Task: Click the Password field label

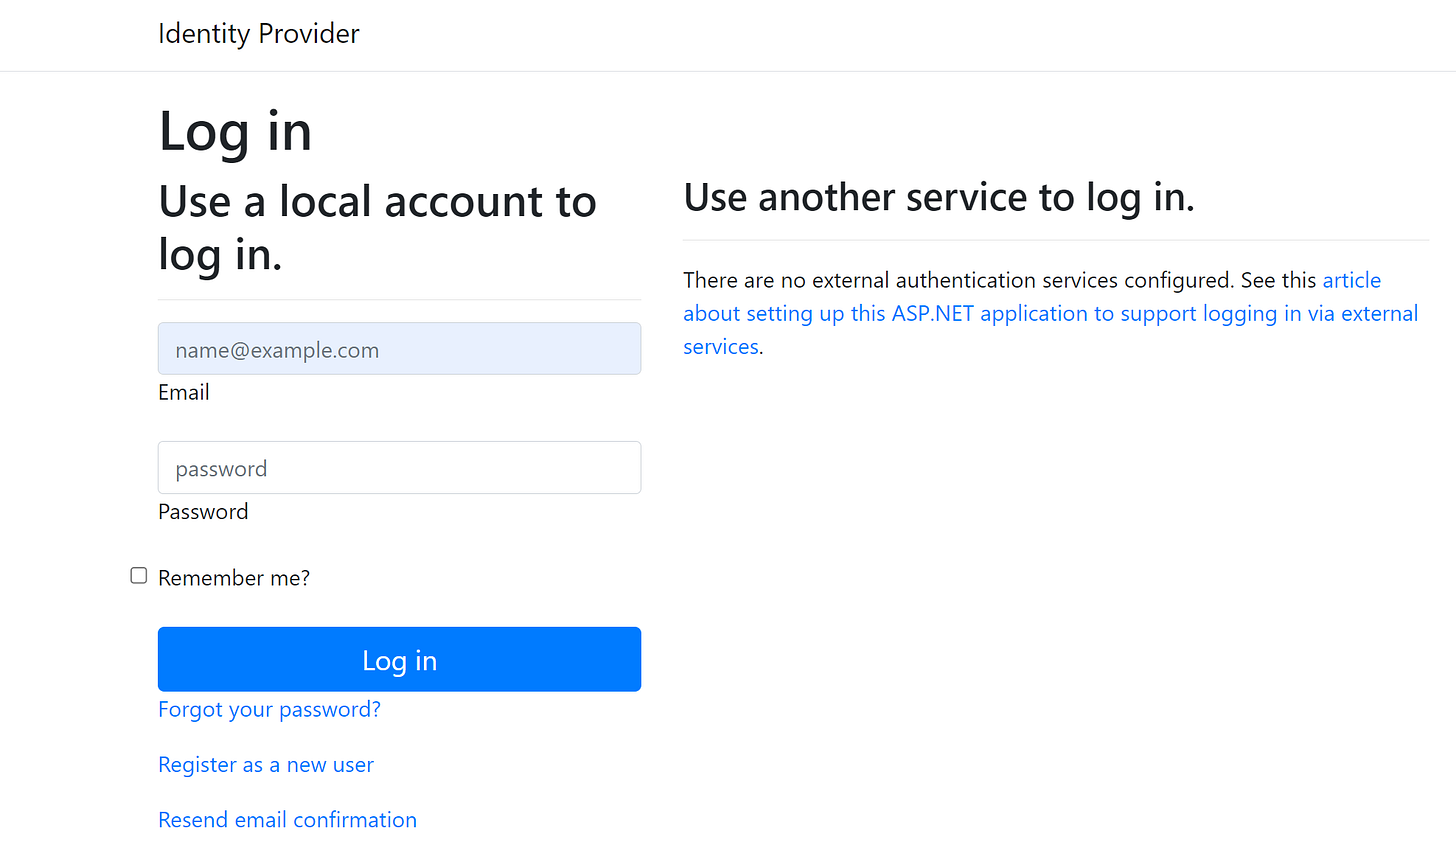Action: click(203, 511)
